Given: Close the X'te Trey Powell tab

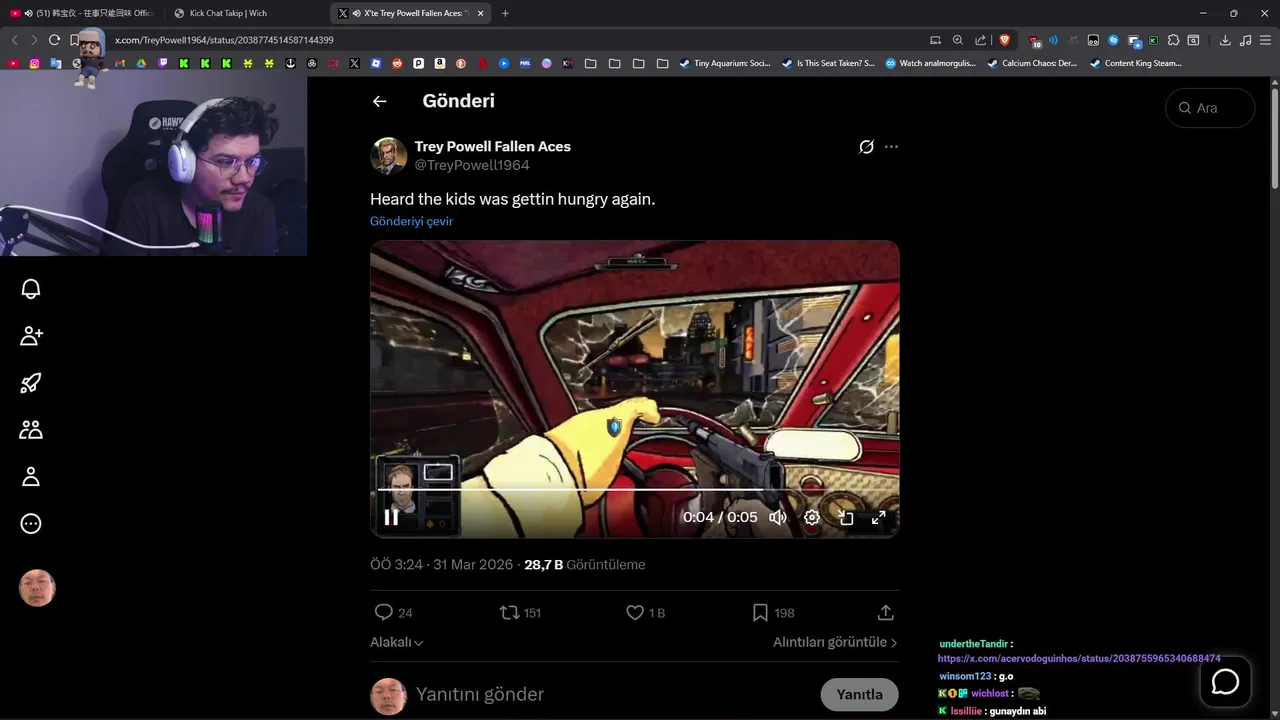Looking at the screenshot, I should coord(480,13).
